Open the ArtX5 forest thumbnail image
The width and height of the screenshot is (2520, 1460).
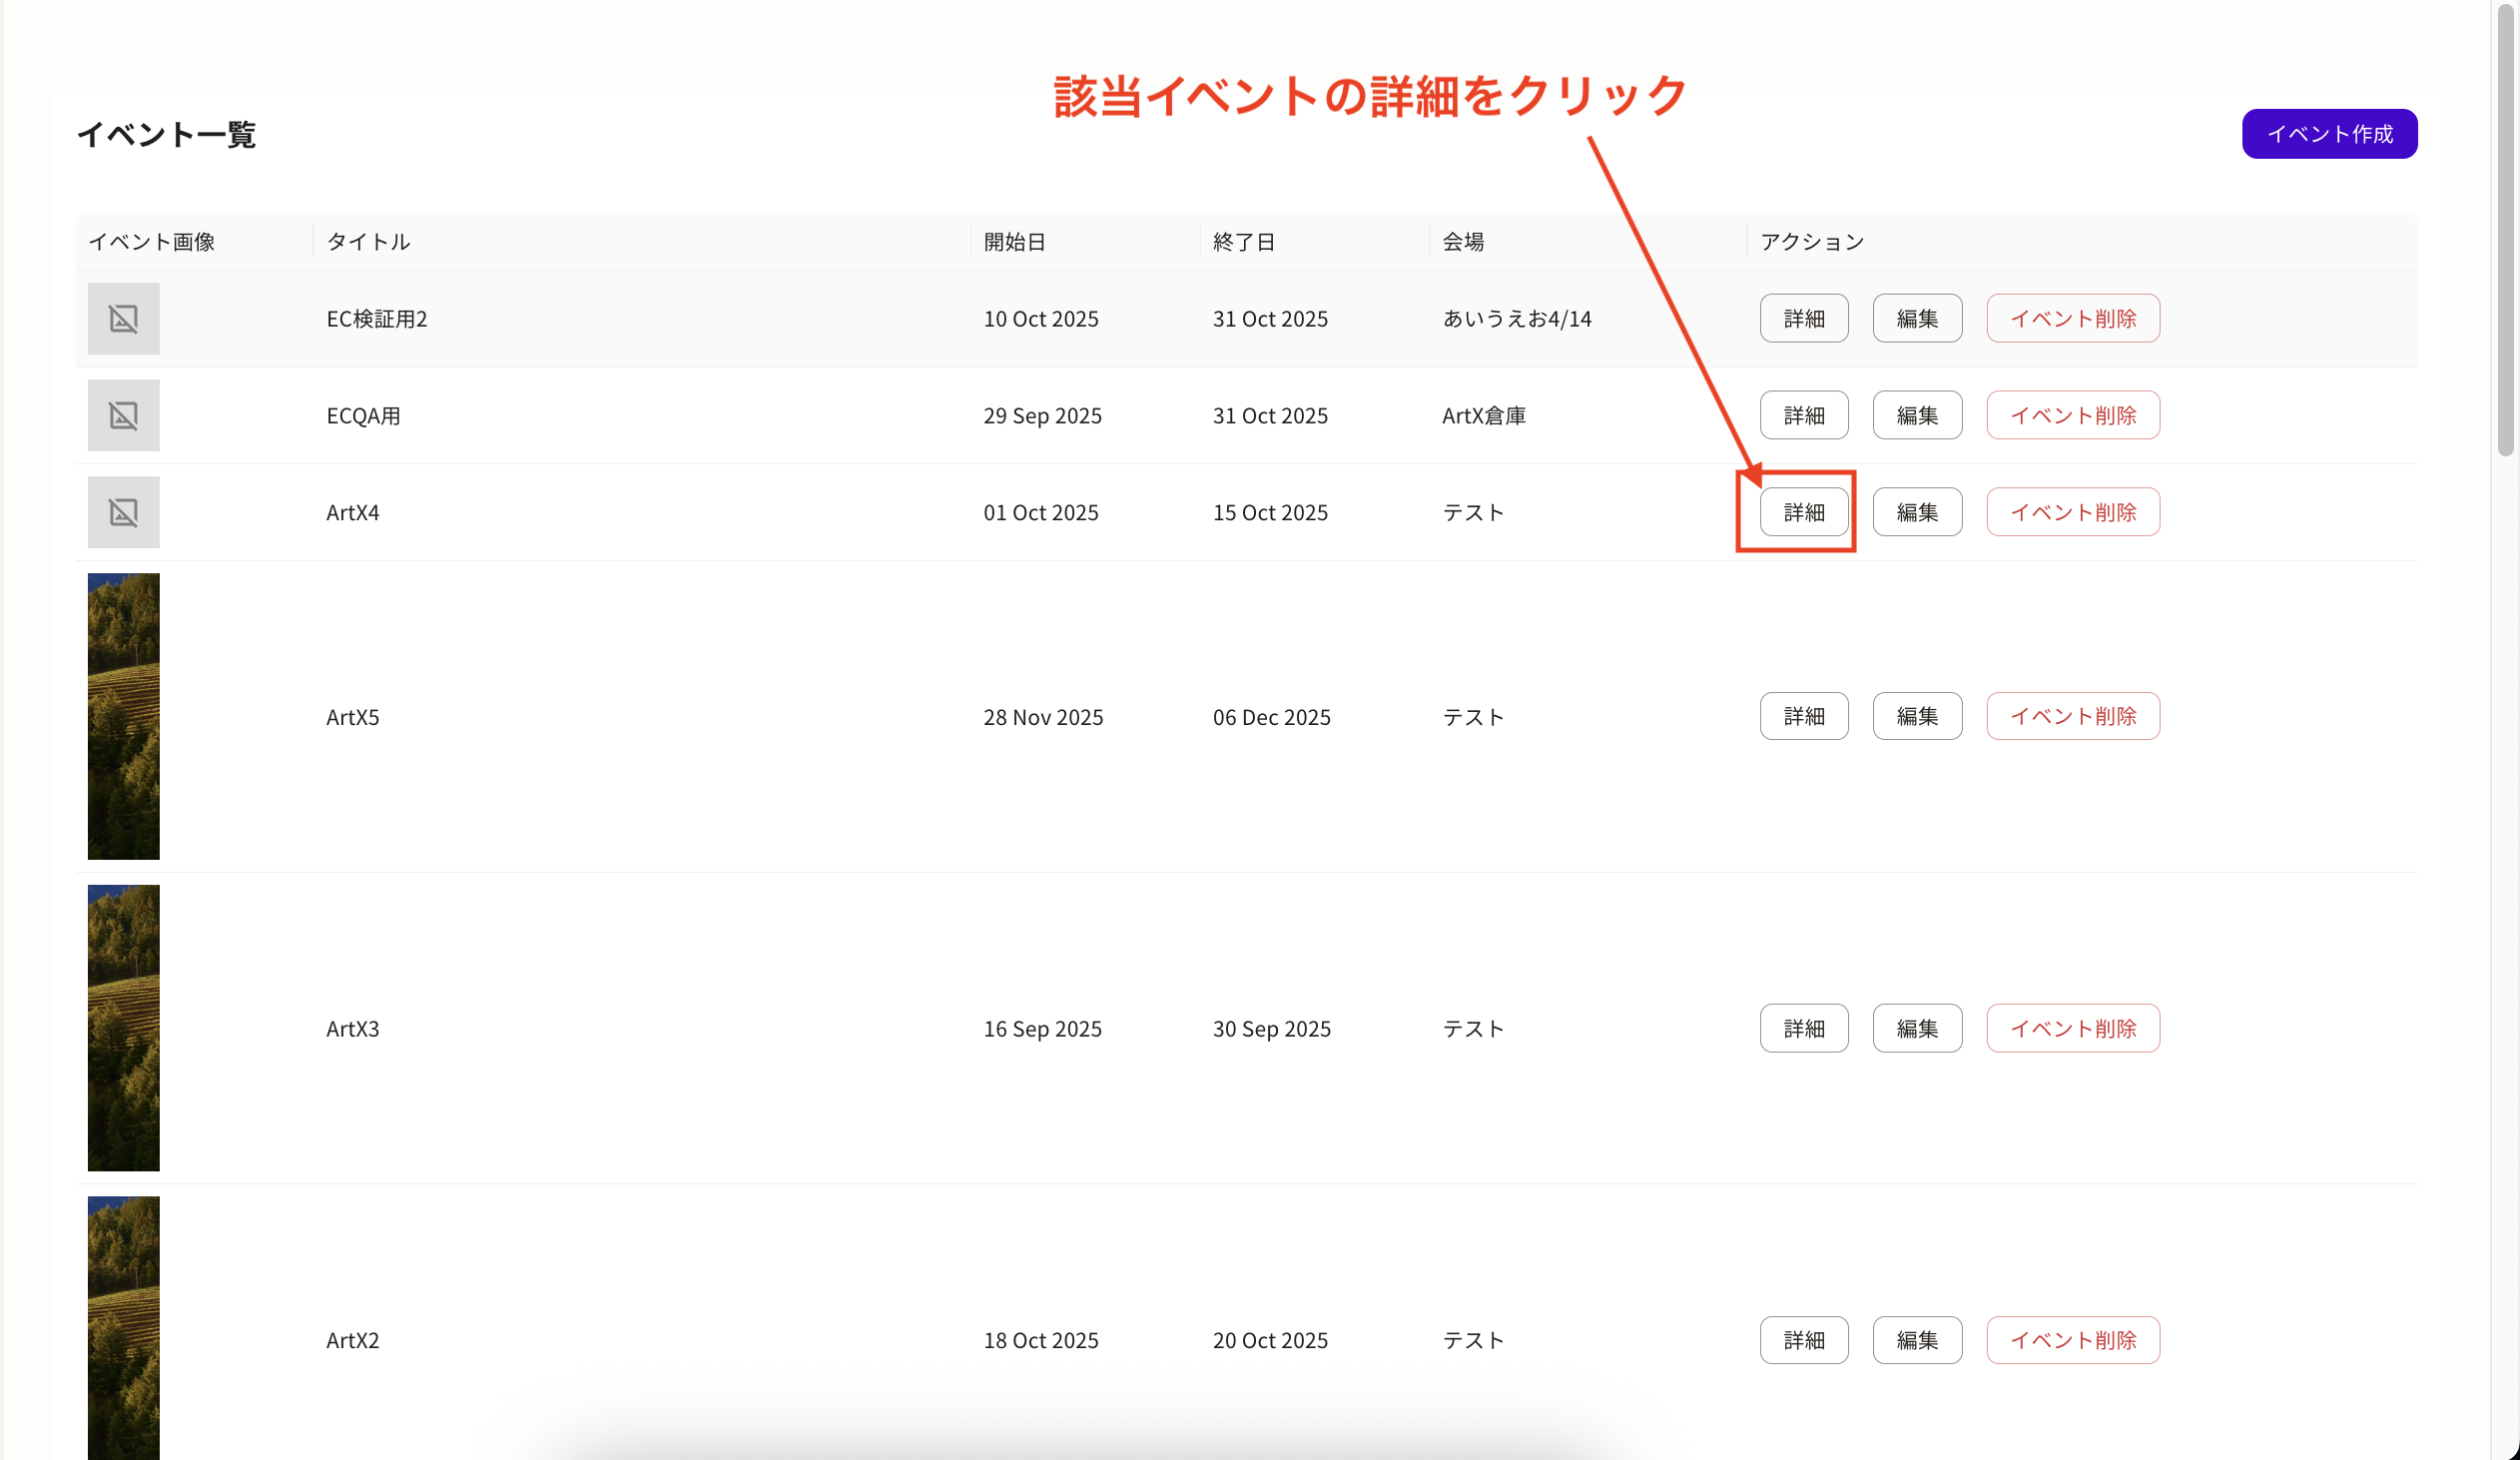(x=123, y=716)
